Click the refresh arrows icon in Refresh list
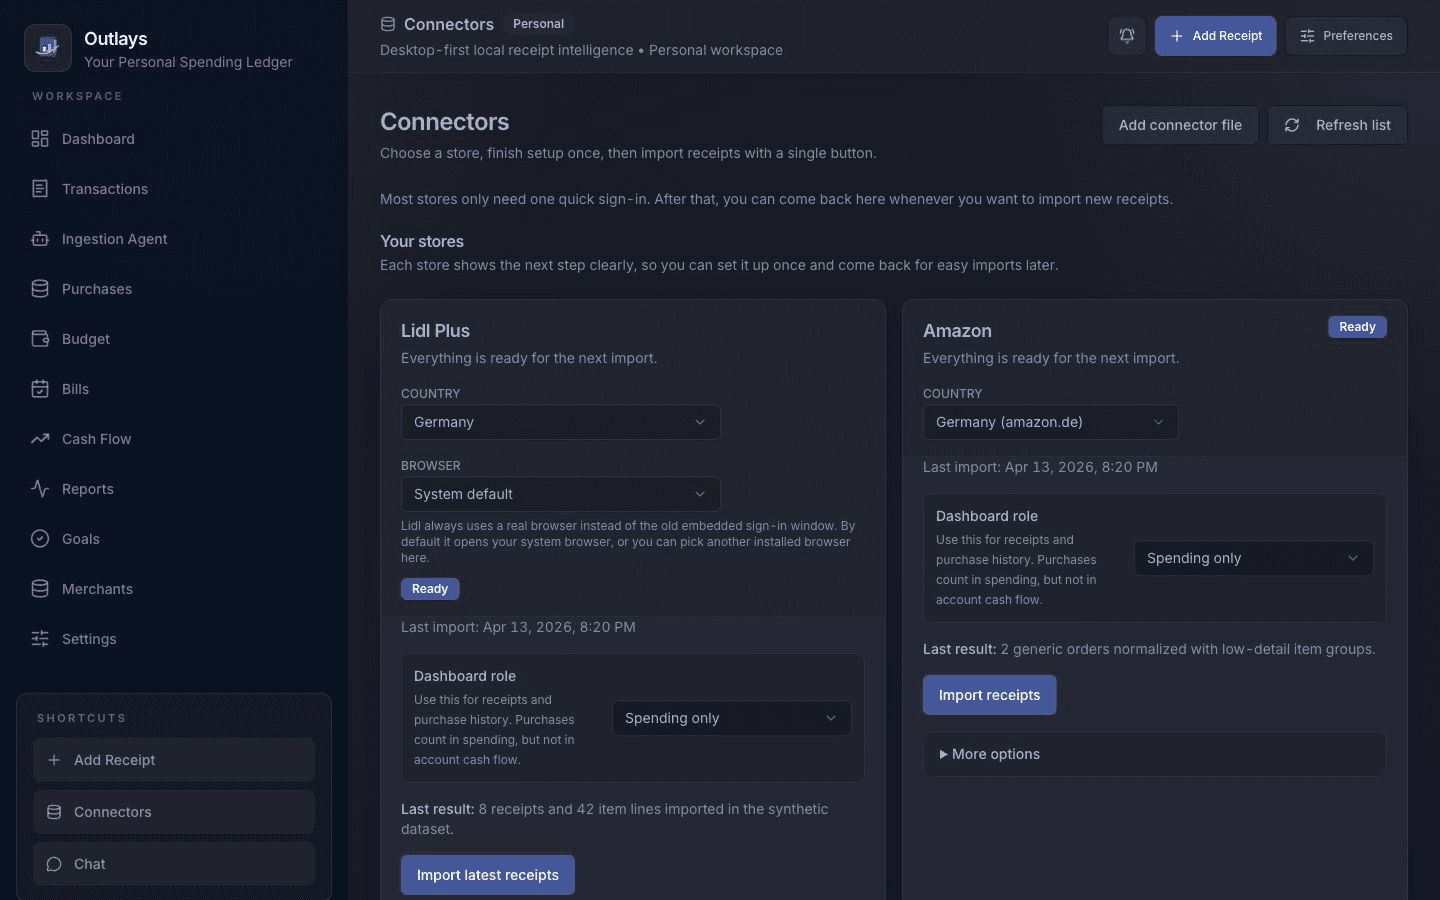Viewport: 1440px width, 900px height. click(x=1292, y=125)
